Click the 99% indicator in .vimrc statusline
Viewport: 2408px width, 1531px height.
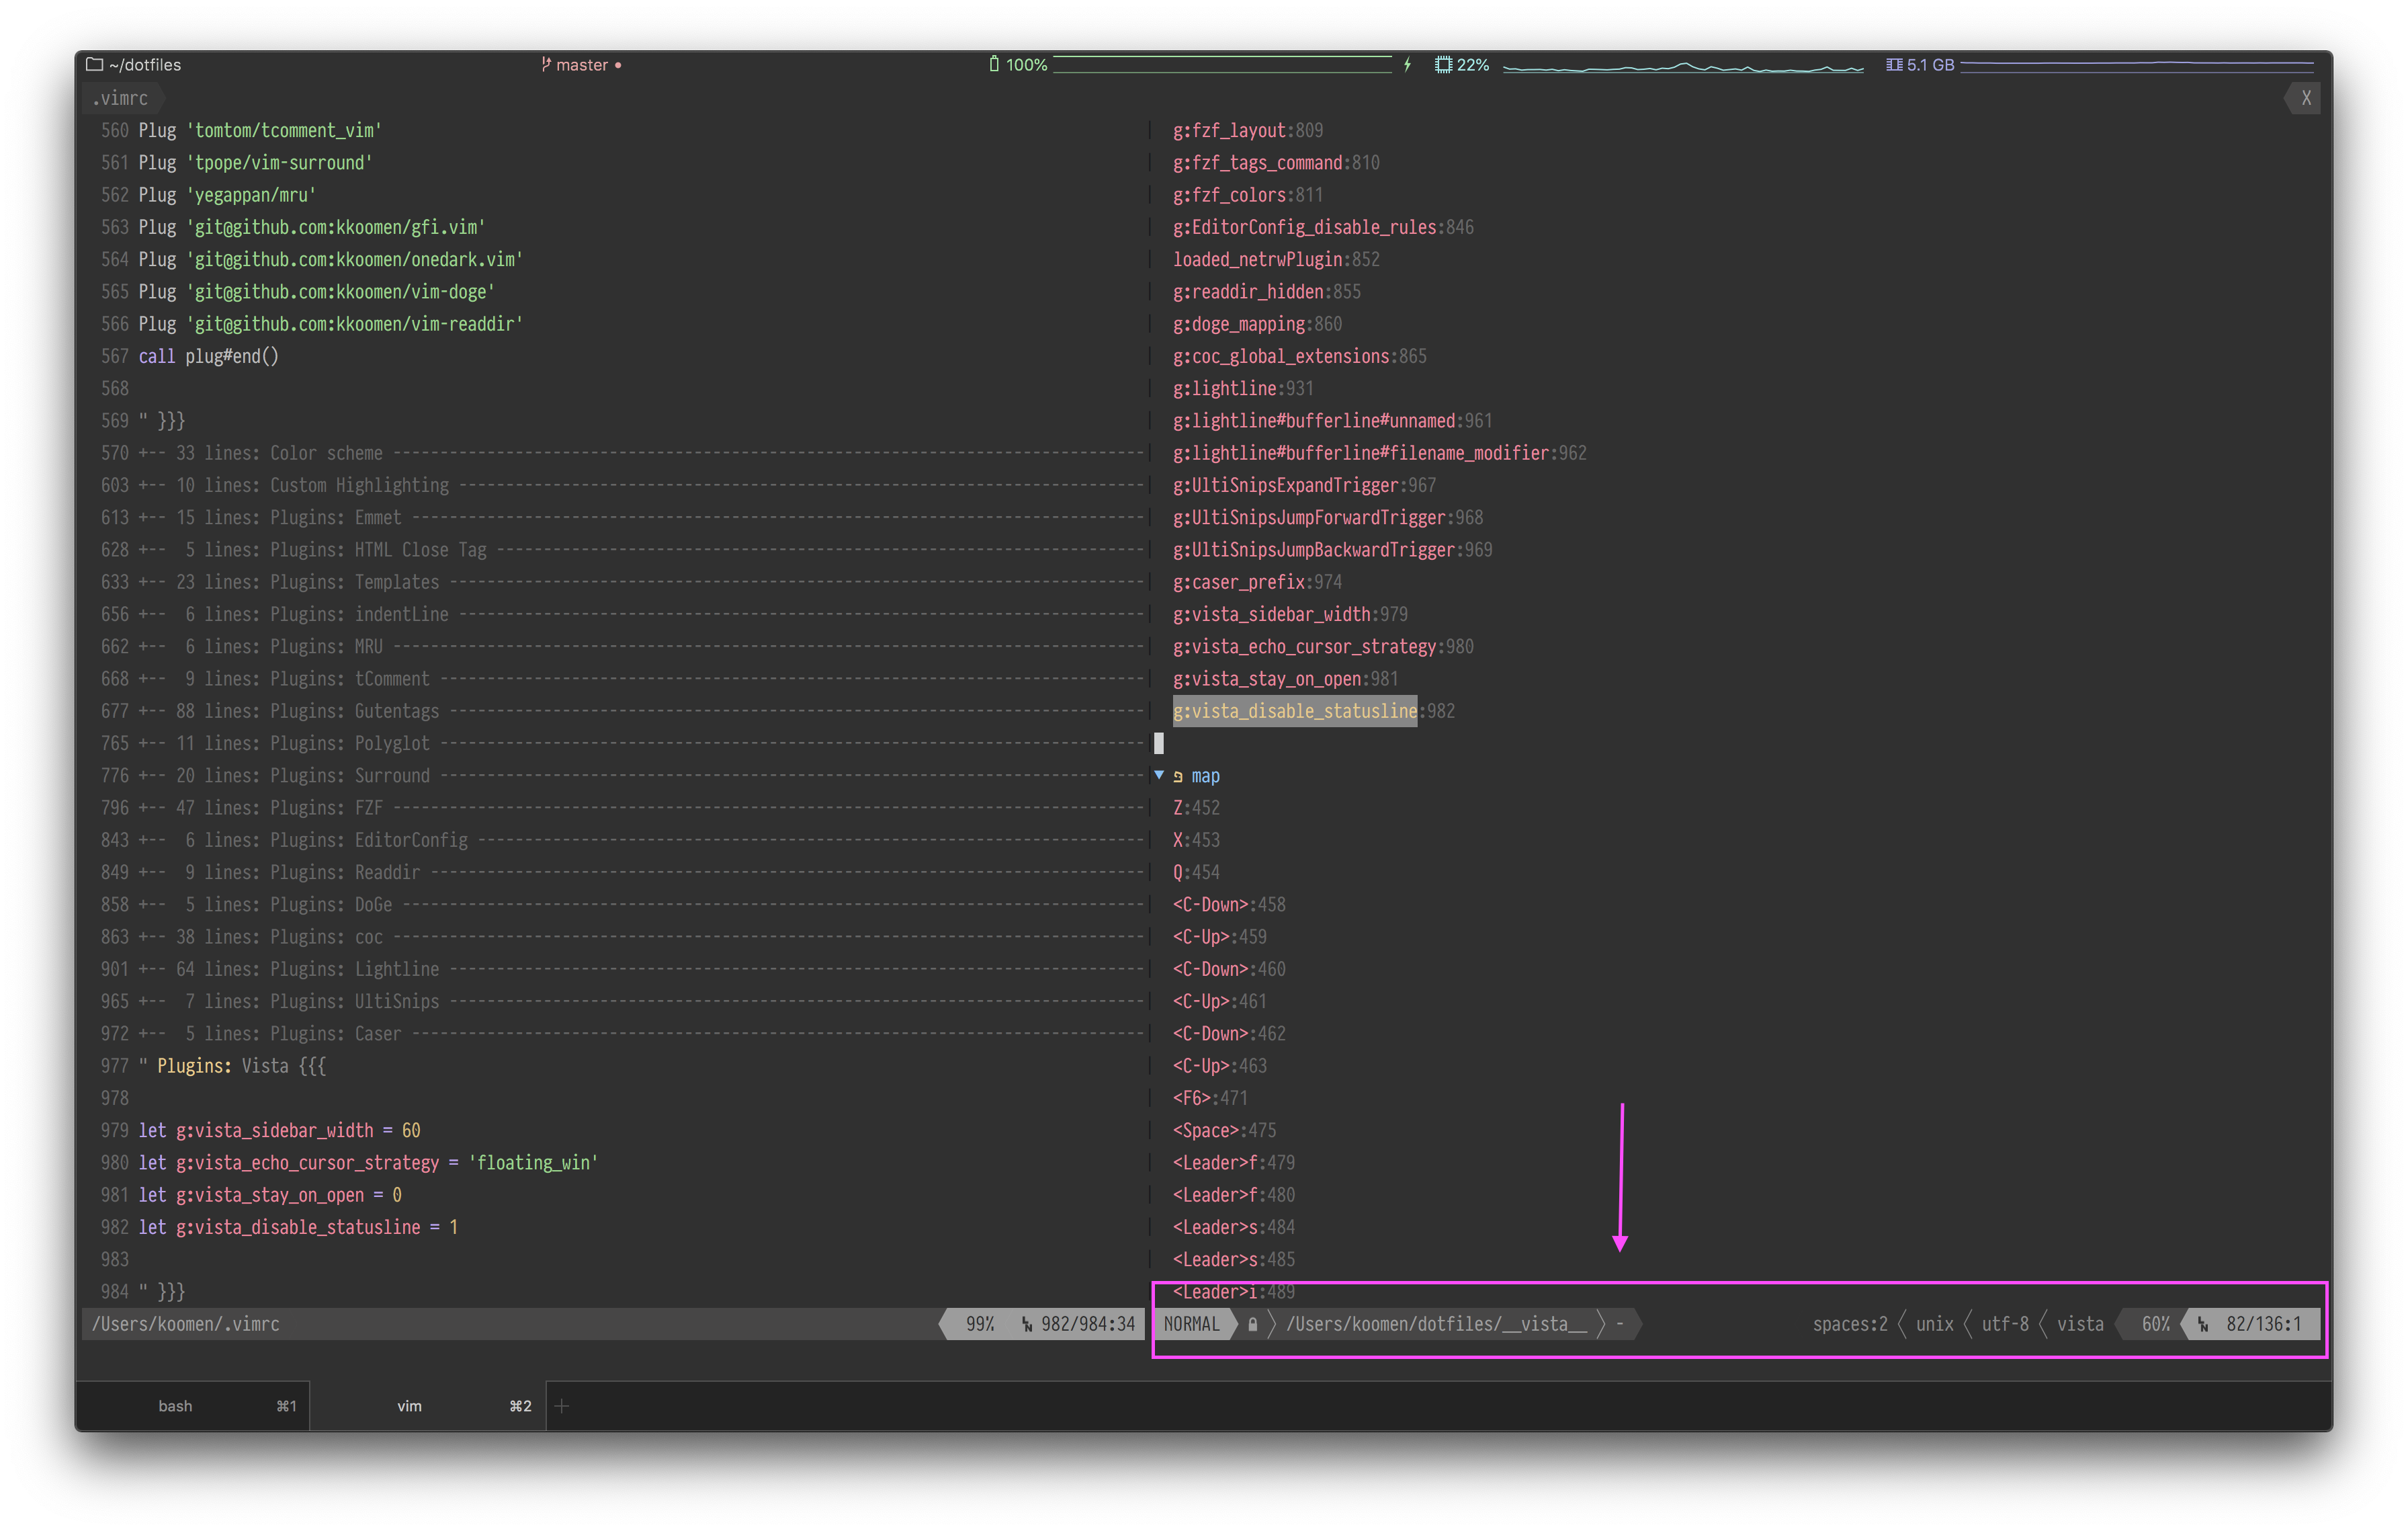[980, 1324]
